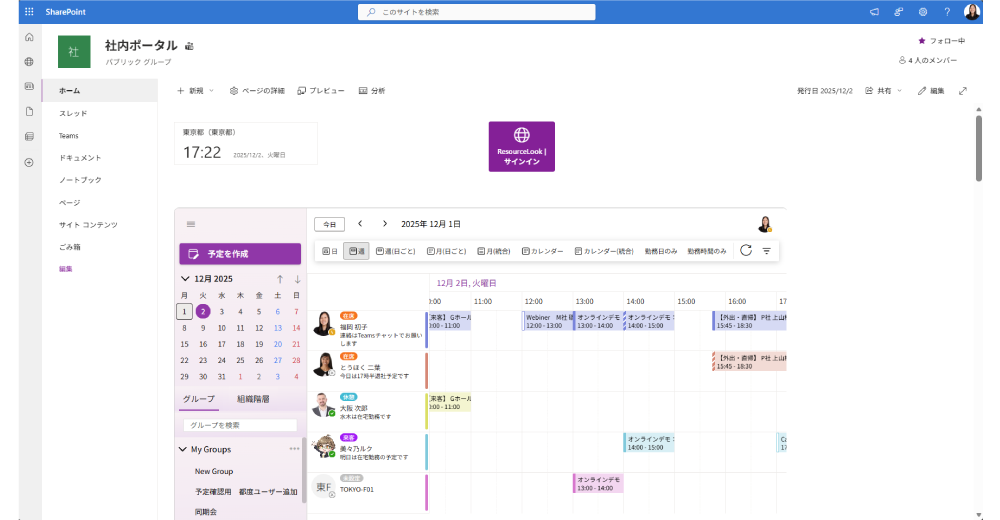
Task: Go to next period with right chevron
Action: [385, 224]
